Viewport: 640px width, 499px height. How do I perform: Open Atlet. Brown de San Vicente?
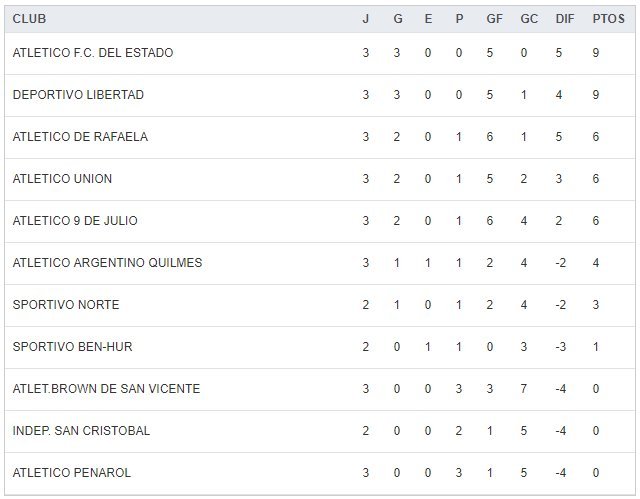point(106,389)
